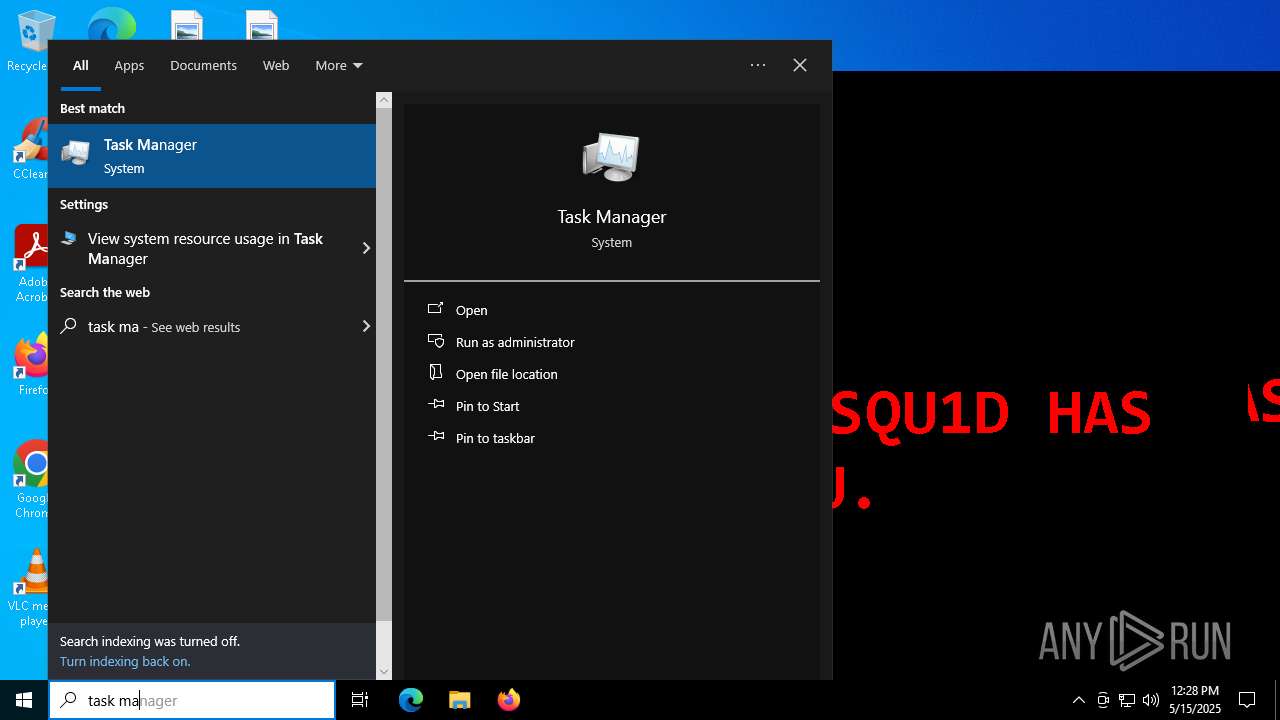Image resolution: width=1280 pixels, height=720 pixels.
Task: Click the Show desktop sliver at taskbar end
Action: point(1277,700)
